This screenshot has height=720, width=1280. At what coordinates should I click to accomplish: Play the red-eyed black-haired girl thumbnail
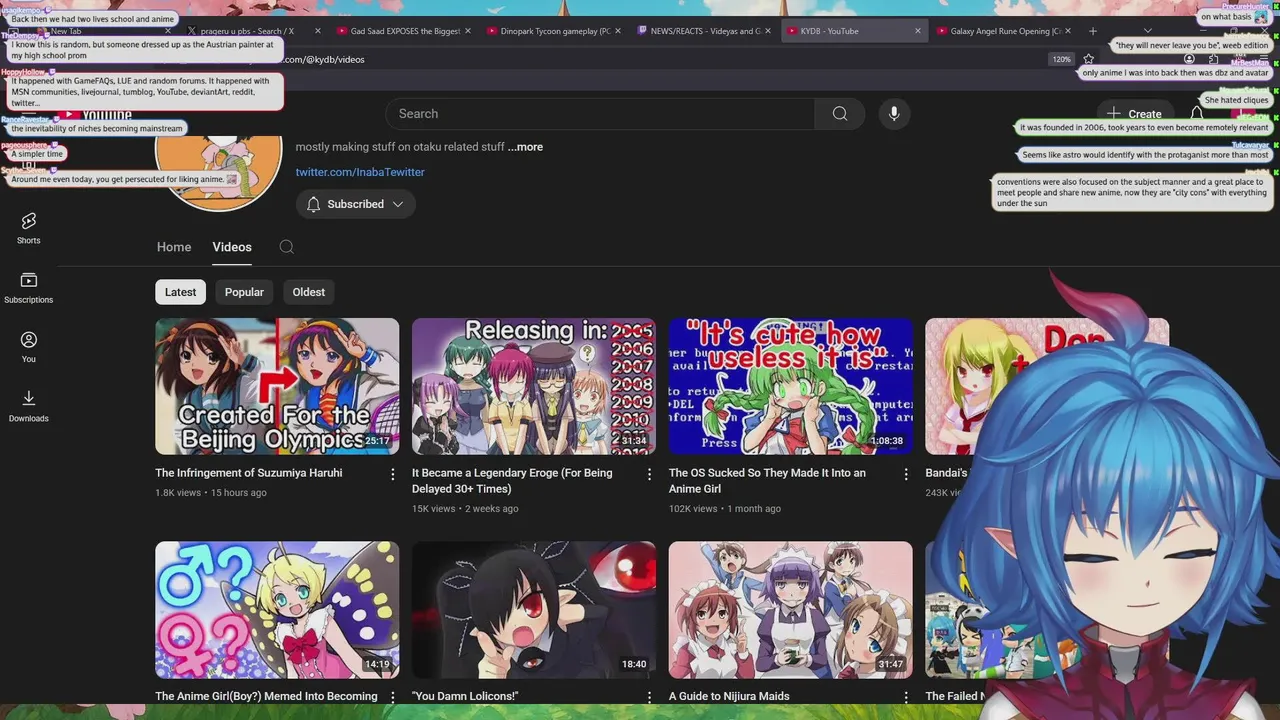point(534,610)
